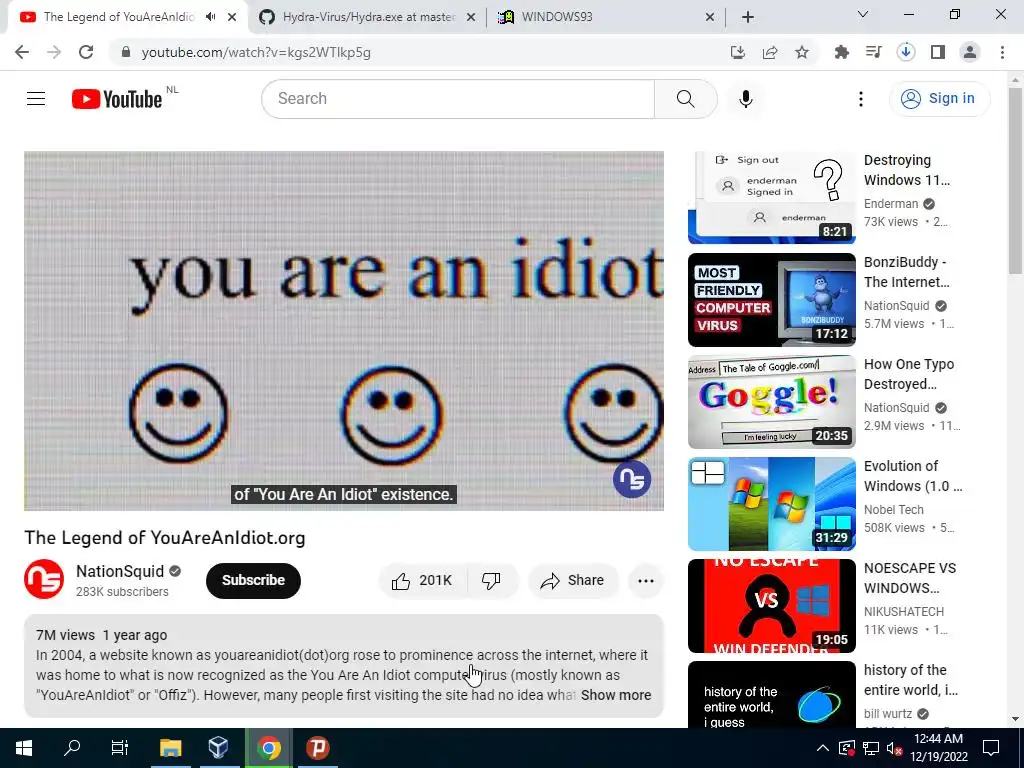Expand the description with Show more
Image resolution: width=1024 pixels, height=768 pixels.
(x=616, y=696)
